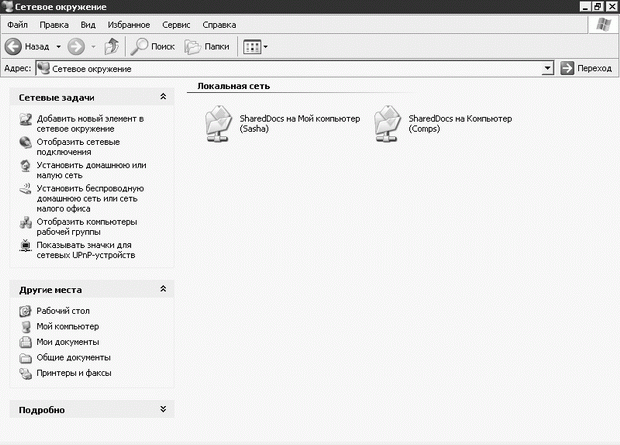The width and height of the screenshot is (620, 445).
Task: Open the Справка menu
Action: (x=219, y=25)
